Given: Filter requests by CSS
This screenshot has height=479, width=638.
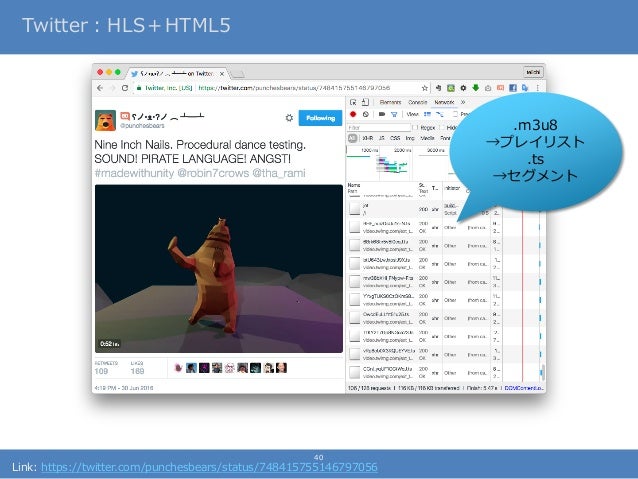Looking at the screenshot, I should pyautogui.click(x=395, y=138).
